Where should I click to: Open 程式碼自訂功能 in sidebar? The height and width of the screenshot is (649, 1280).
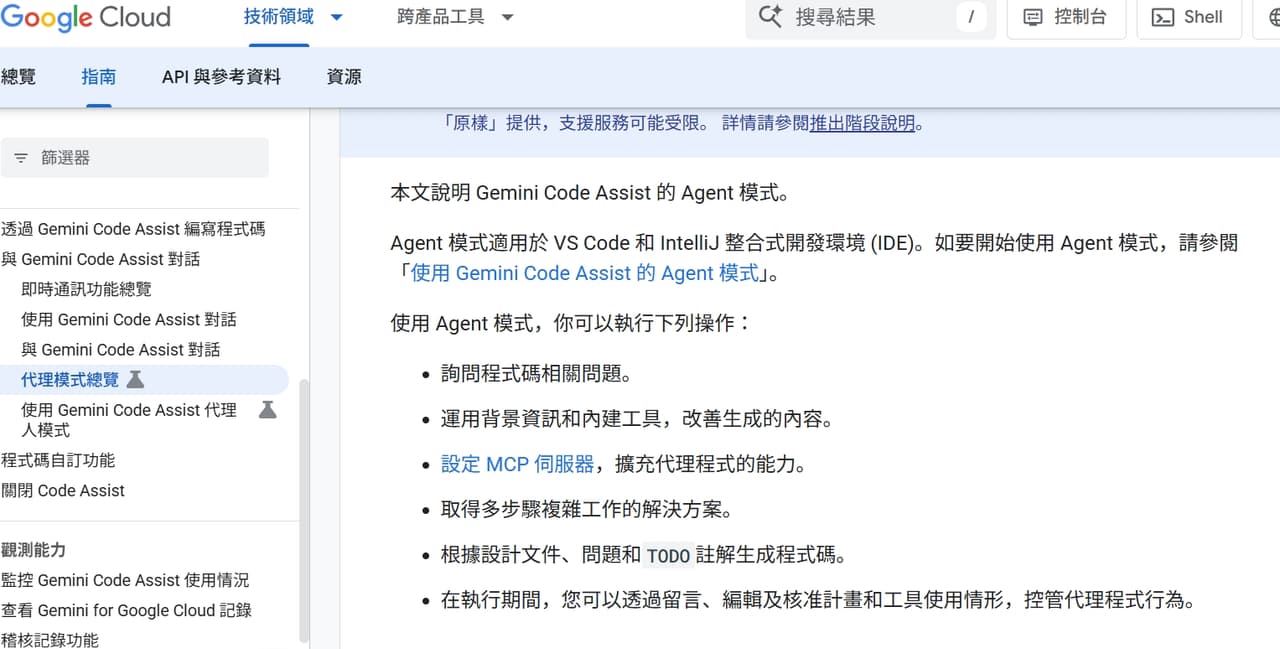58,460
